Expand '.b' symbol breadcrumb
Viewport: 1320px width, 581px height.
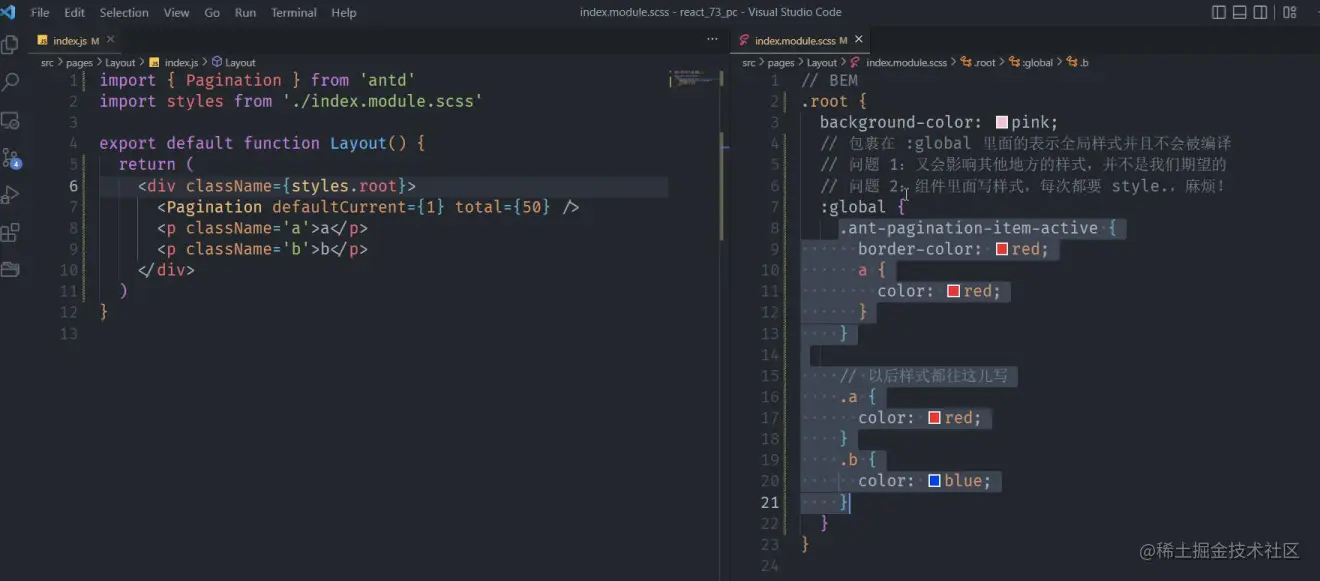(x=1078, y=62)
